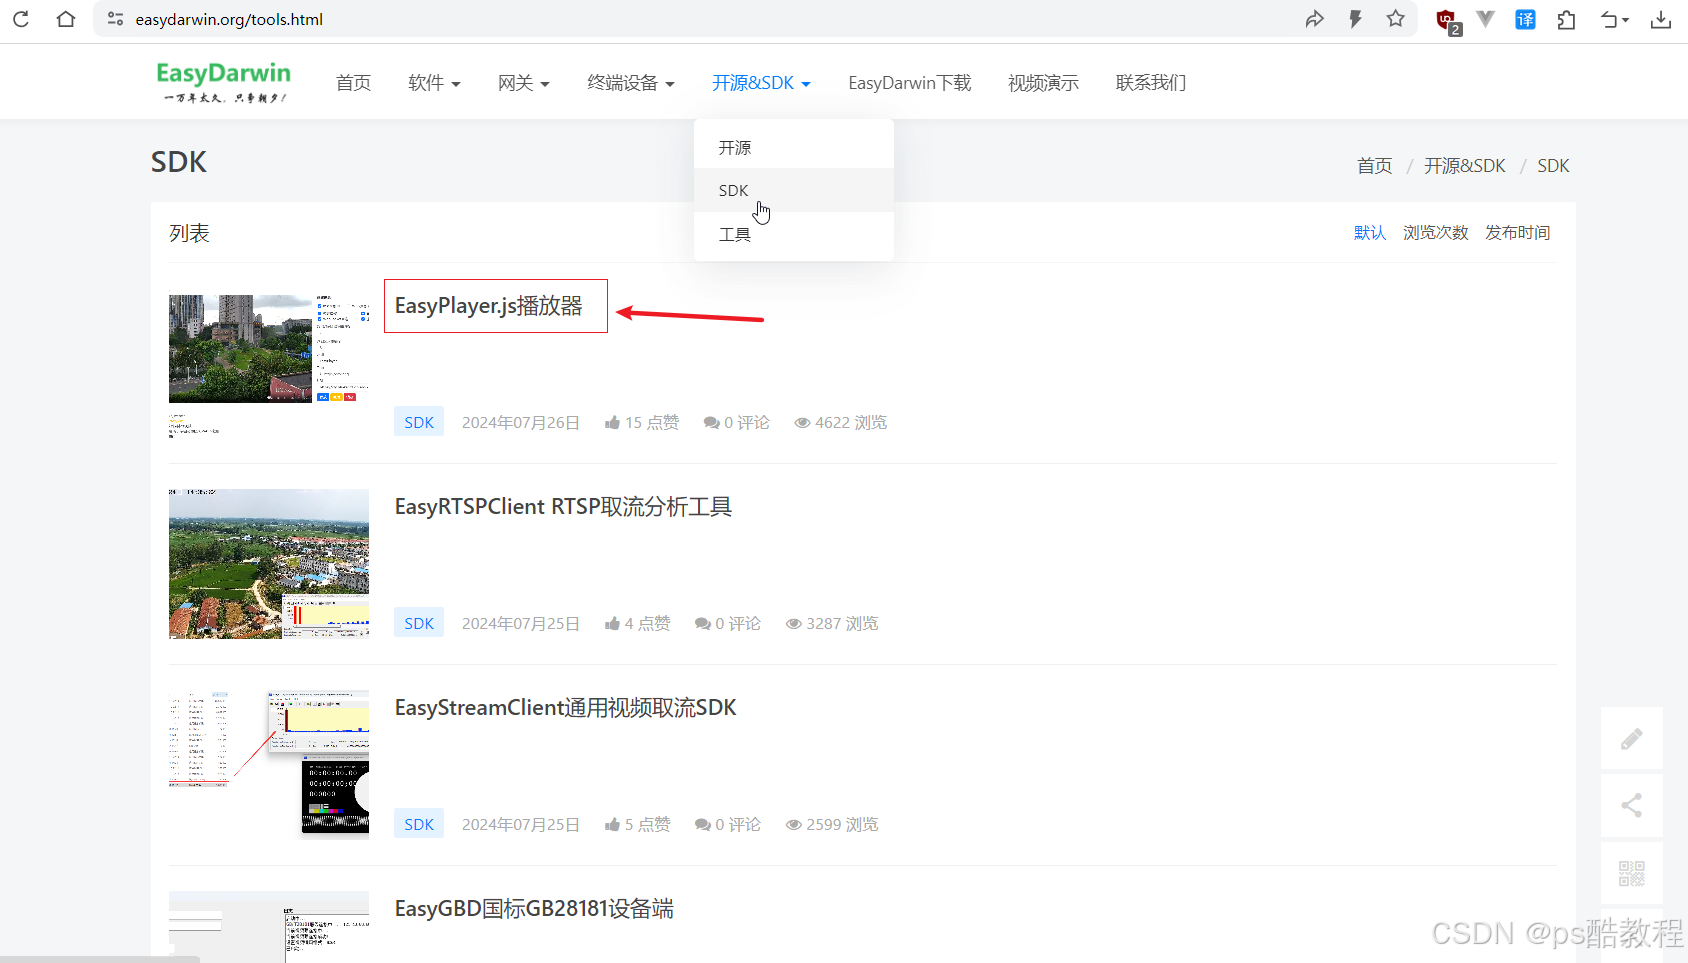Click 3287 浏览 view count text

click(x=842, y=624)
